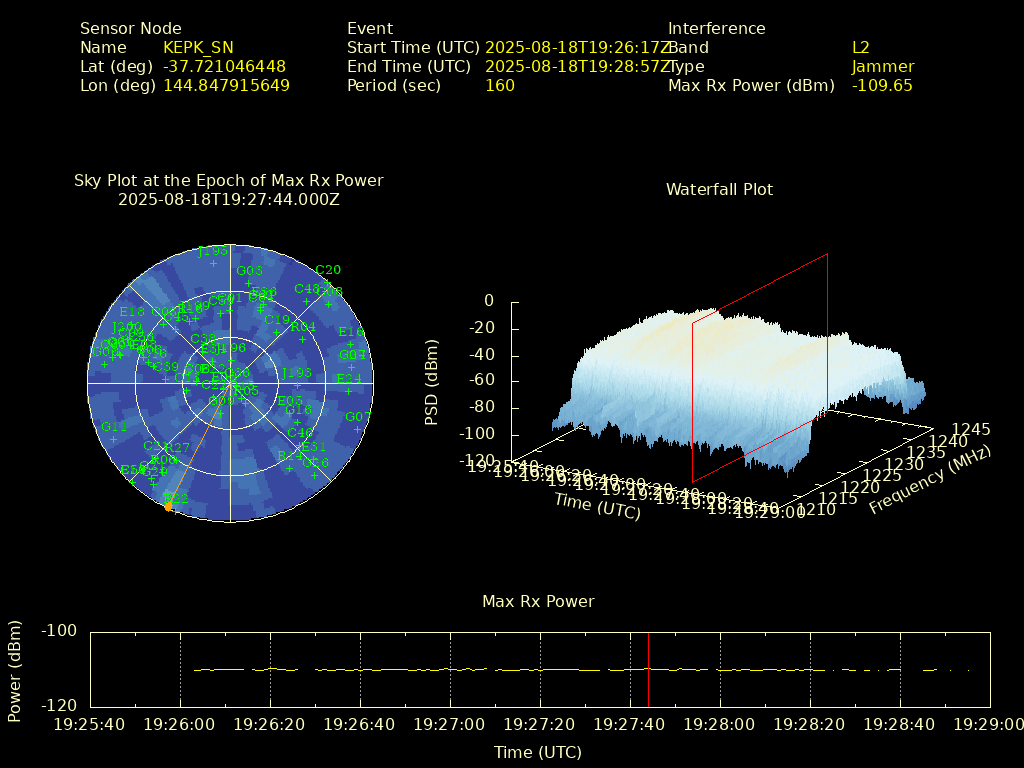Click the latitude value -37.721046448
1024x768 pixels.
coord(224,67)
